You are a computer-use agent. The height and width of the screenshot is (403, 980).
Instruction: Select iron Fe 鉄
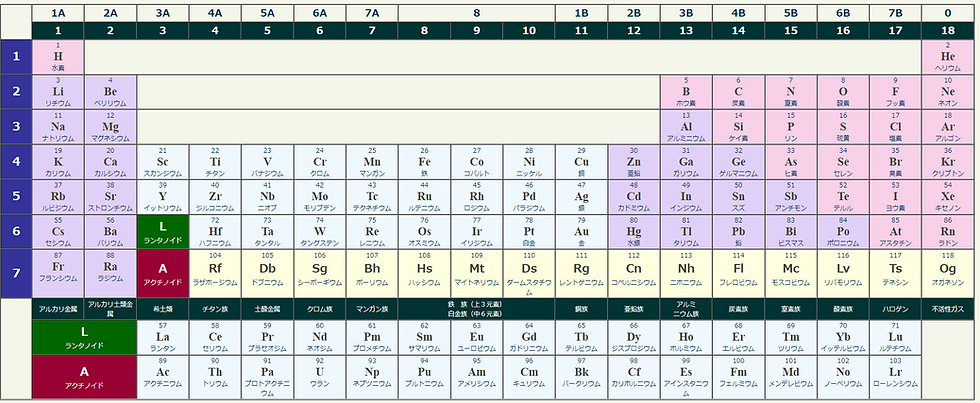click(x=424, y=162)
